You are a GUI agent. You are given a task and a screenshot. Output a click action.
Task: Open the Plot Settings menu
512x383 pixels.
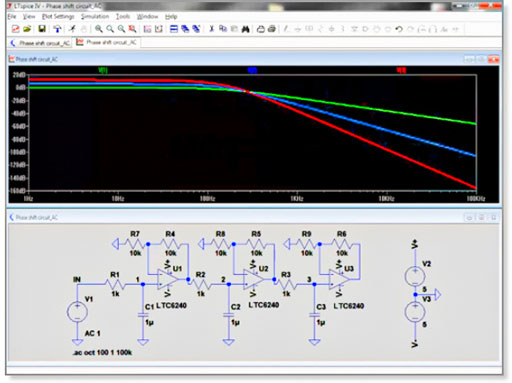(x=58, y=16)
